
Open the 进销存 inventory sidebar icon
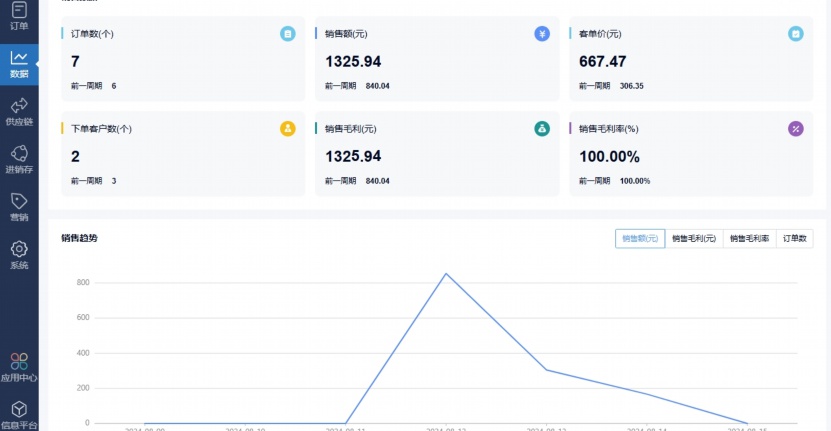pyautogui.click(x=19, y=158)
